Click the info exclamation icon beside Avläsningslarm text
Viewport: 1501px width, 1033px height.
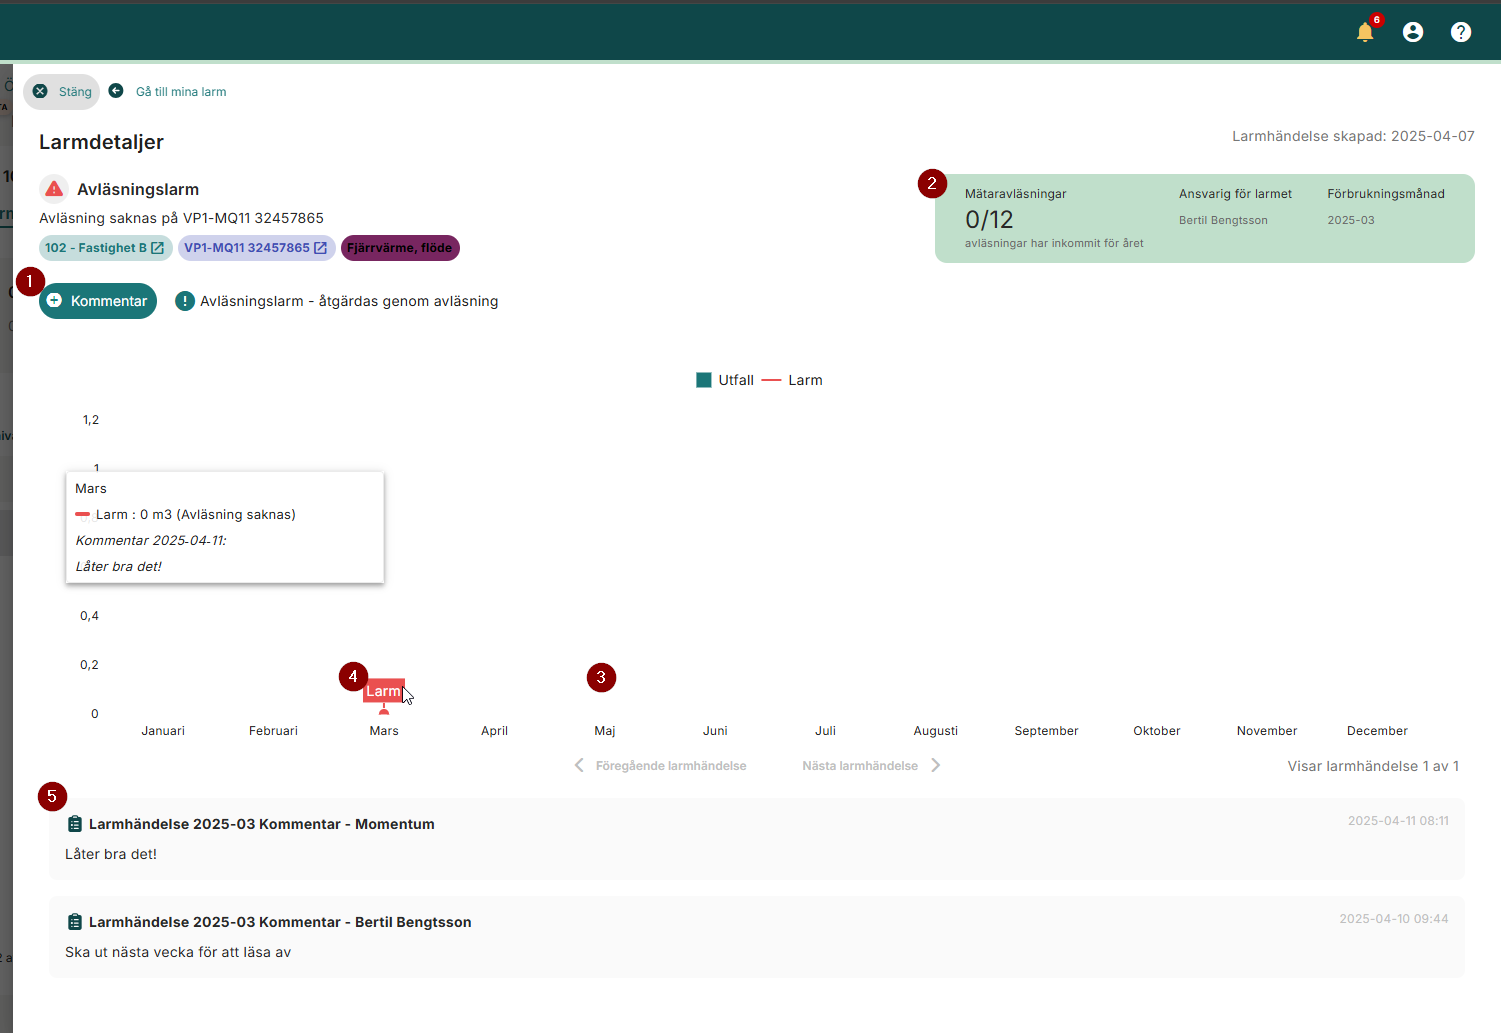tap(185, 301)
